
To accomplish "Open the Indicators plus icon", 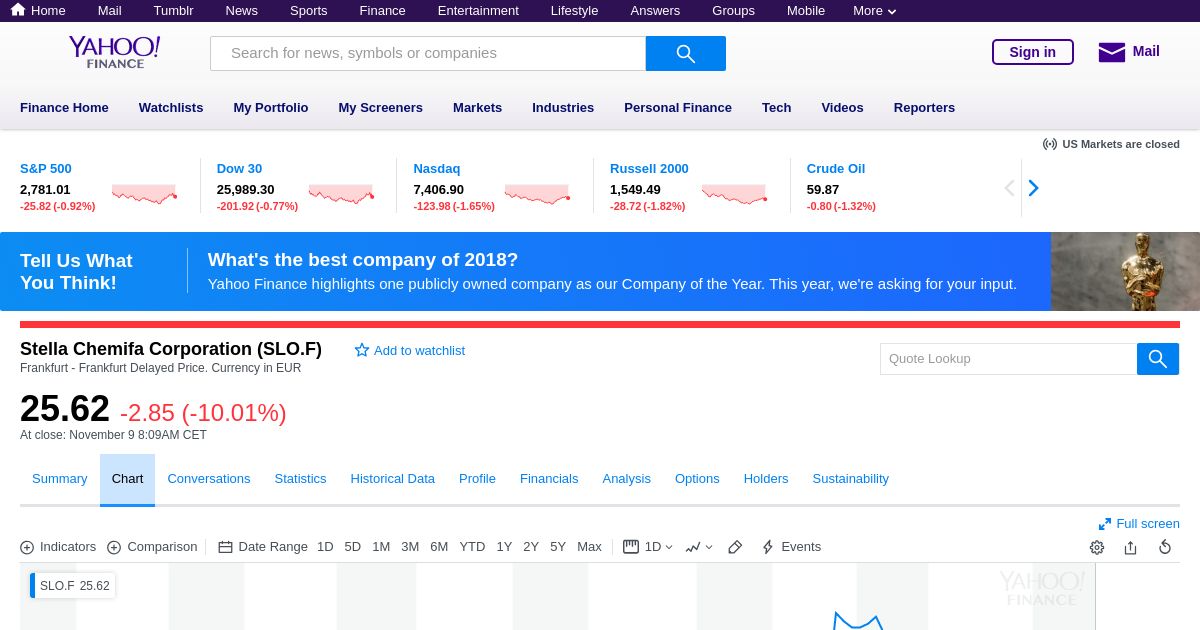I will 27,547.
